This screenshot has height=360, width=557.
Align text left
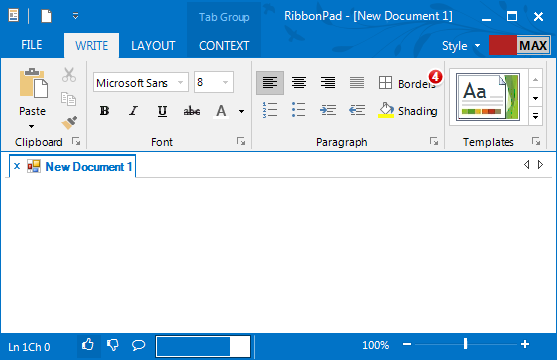point(270,83)
